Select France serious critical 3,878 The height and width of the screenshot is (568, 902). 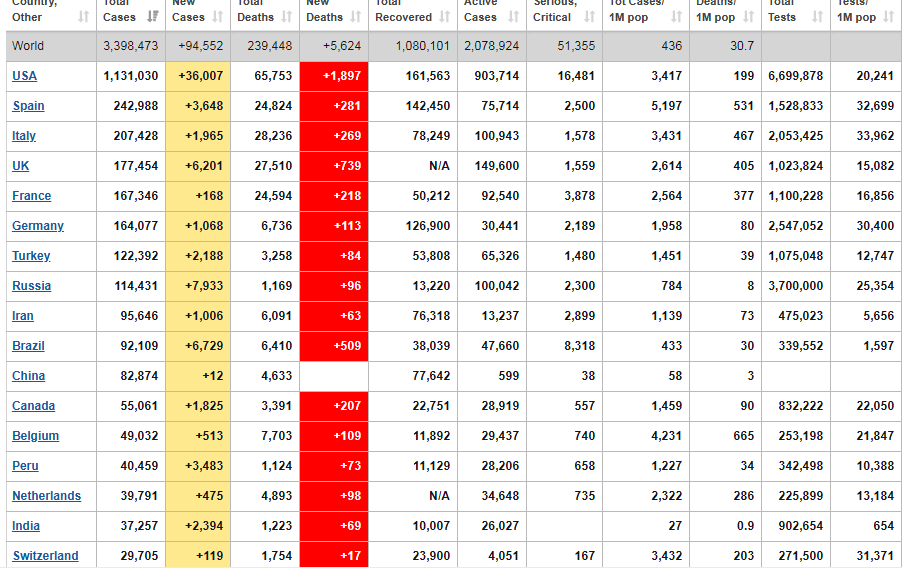point(579,196)
